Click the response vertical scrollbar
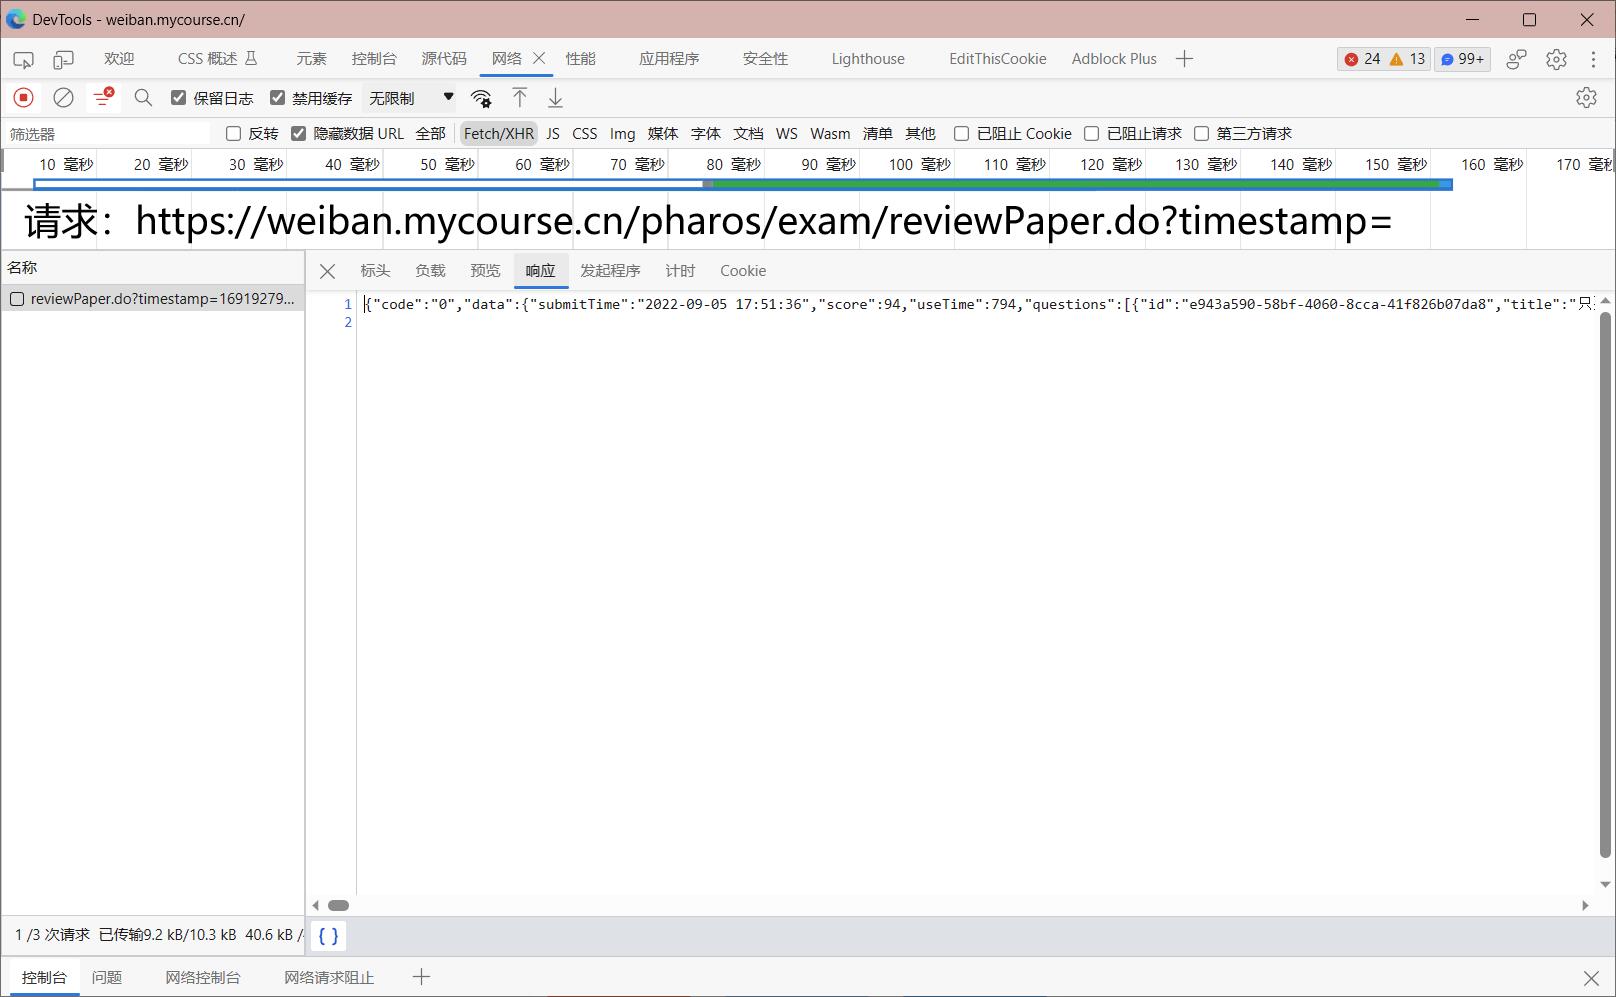The image size is (1616, 997). click(1606, 585)
